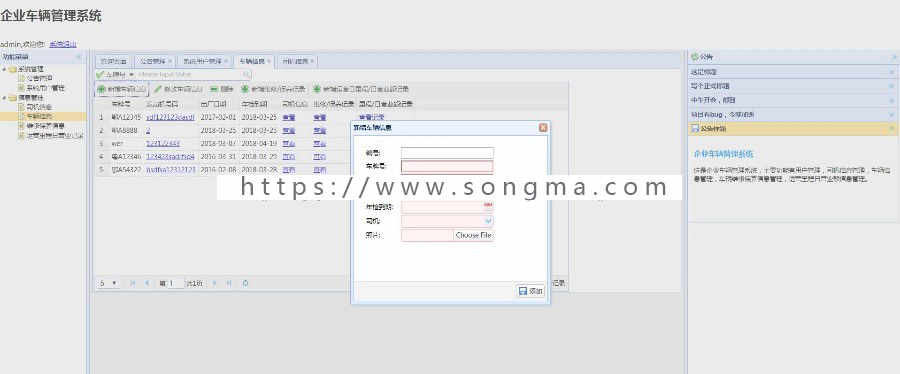
Task: Collapse the highlighted 公告详细 header
Action: (x=793, y=128)
